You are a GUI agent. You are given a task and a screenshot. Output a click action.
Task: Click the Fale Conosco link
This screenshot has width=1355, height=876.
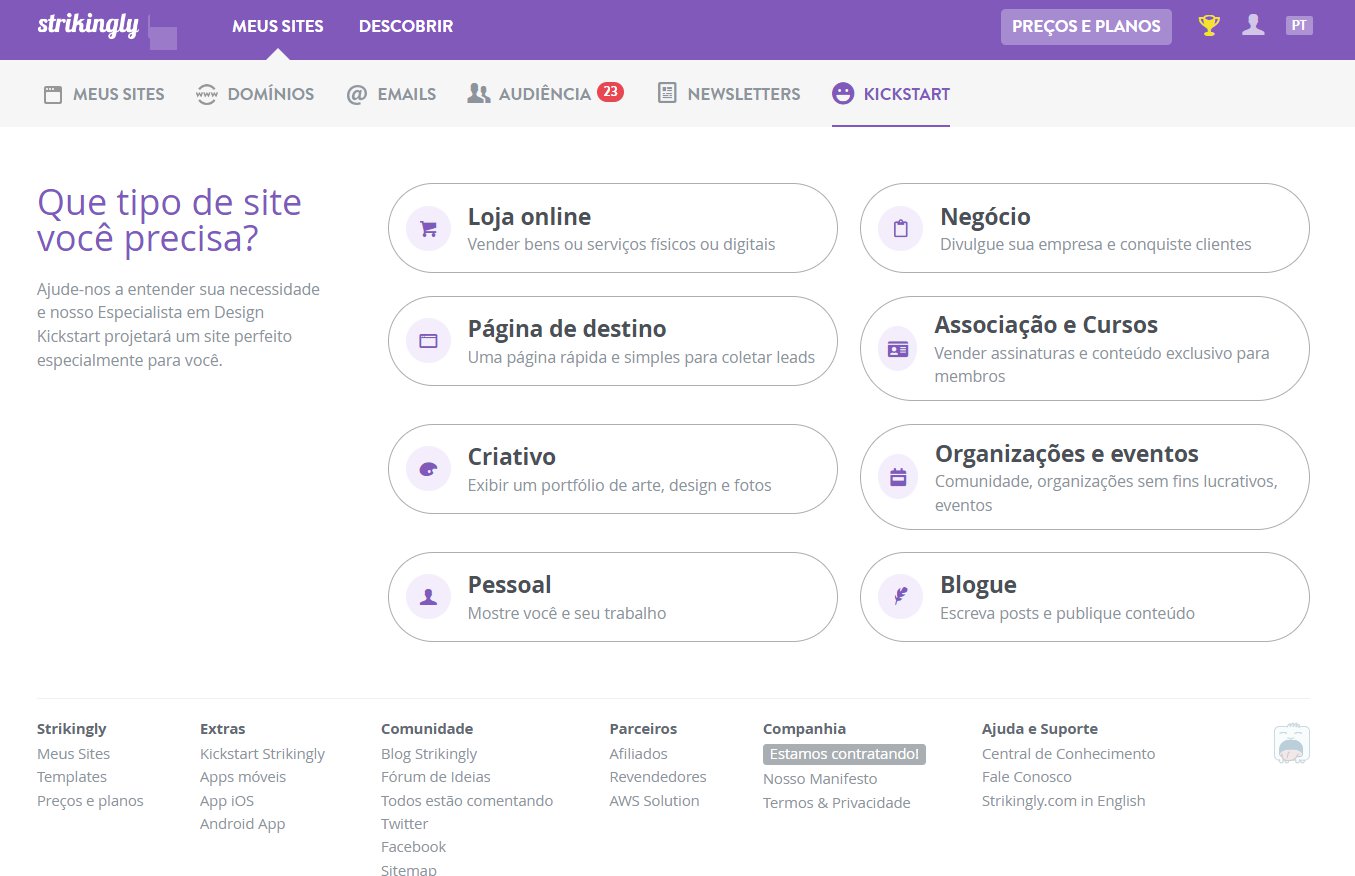click(1027, 777)
